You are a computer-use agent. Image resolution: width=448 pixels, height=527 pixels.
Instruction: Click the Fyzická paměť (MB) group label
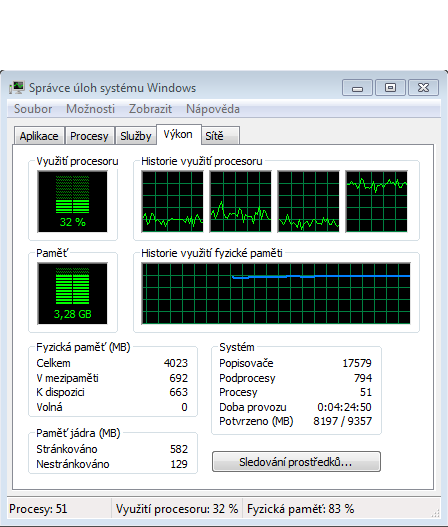tap(83, 347)
